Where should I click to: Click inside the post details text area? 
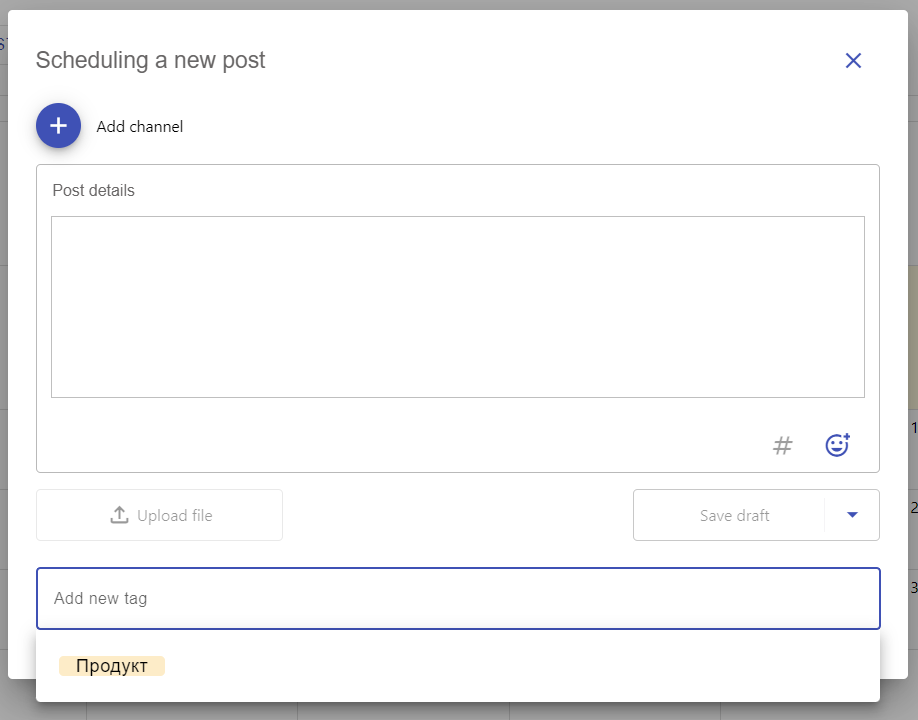(x=458, y=307)
